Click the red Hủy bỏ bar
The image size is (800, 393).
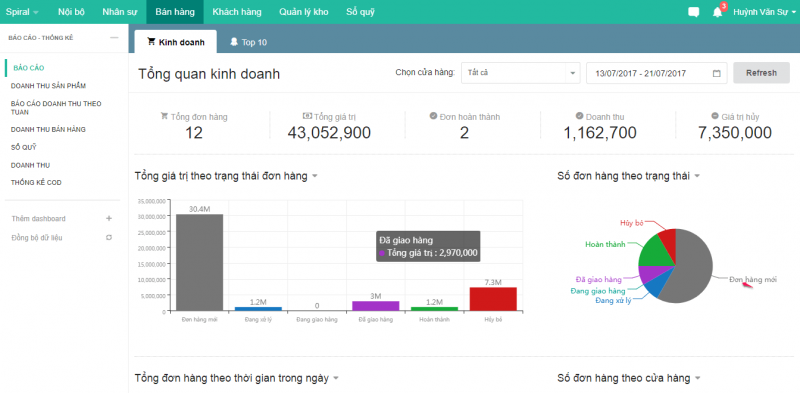pyautogui.click(x=493, y=299)
